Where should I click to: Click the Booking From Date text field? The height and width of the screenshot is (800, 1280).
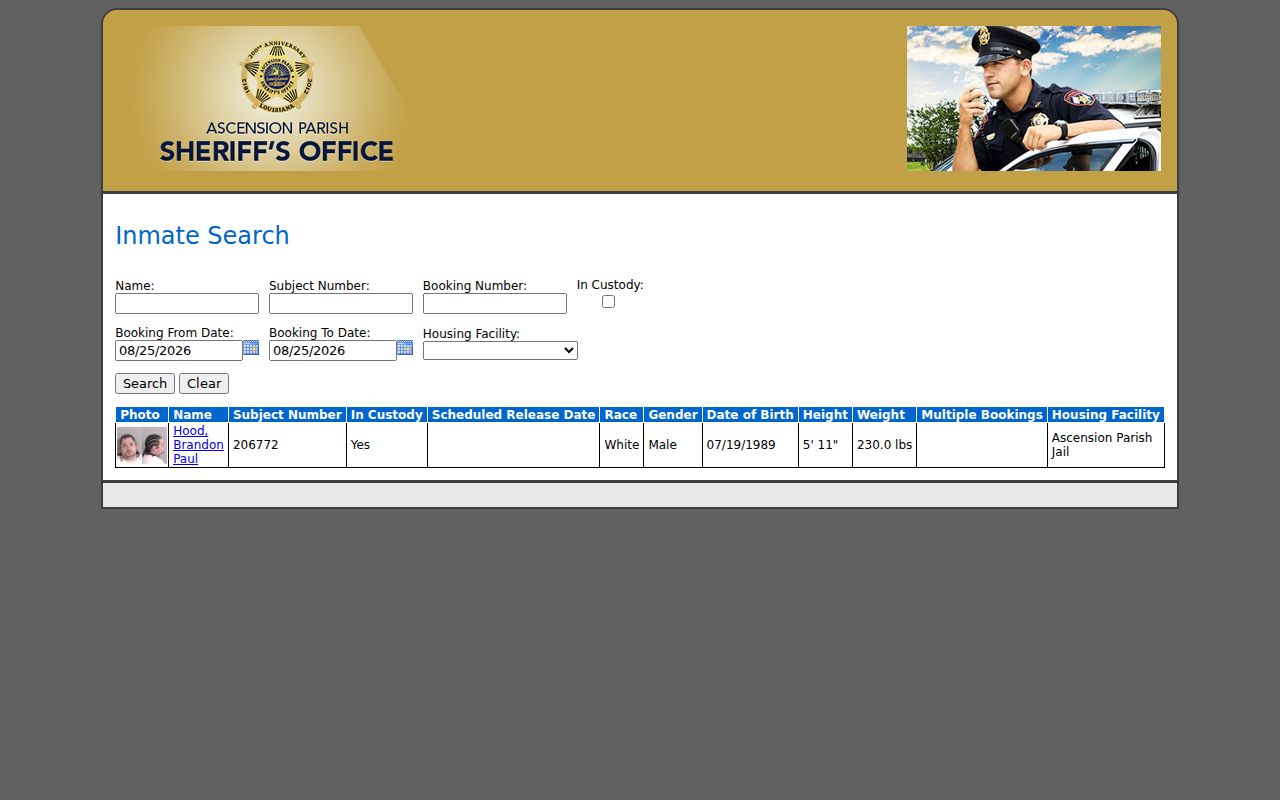coord(179,351)
